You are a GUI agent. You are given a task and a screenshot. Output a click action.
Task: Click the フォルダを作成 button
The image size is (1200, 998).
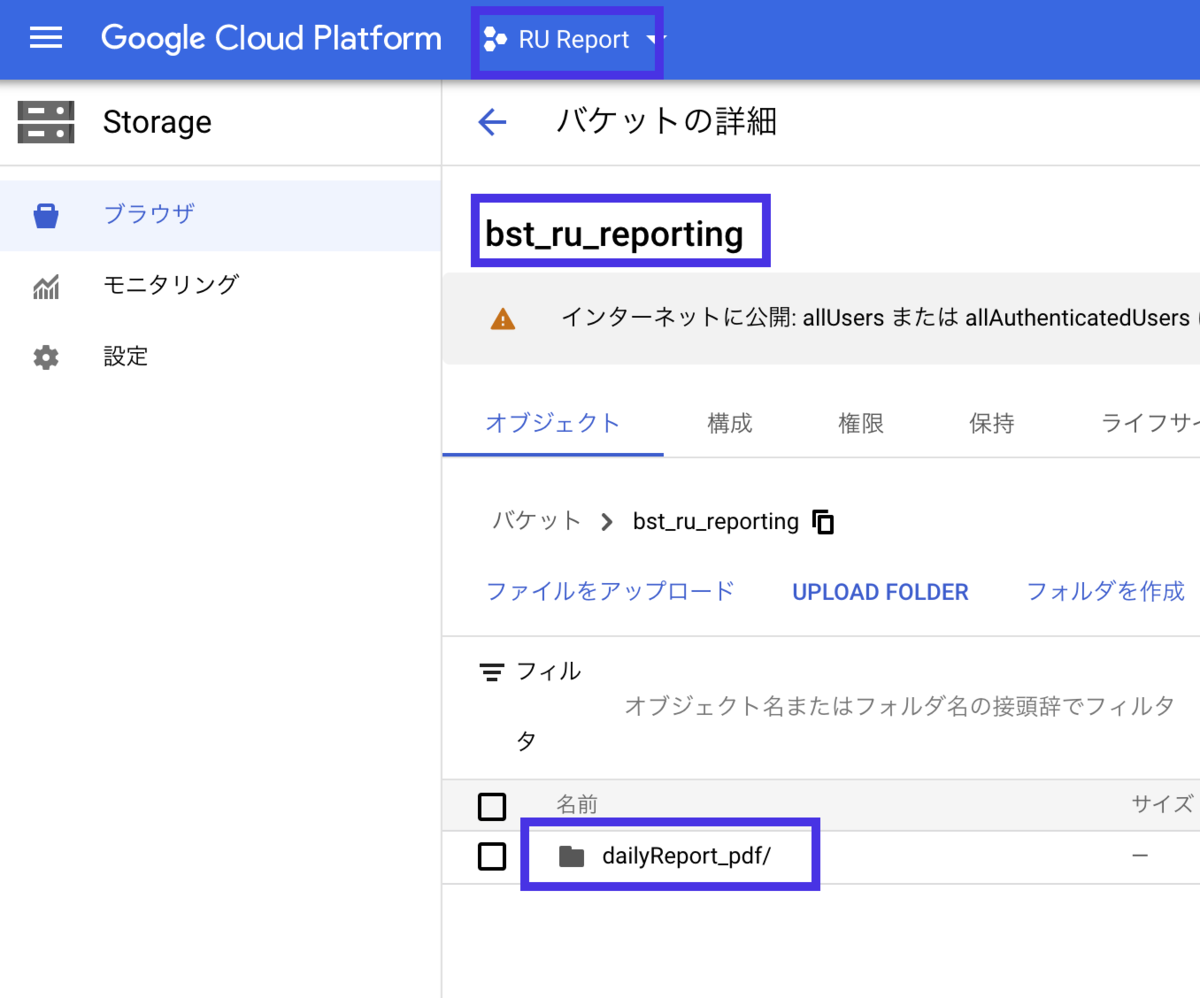click(x=1105, y=591)
